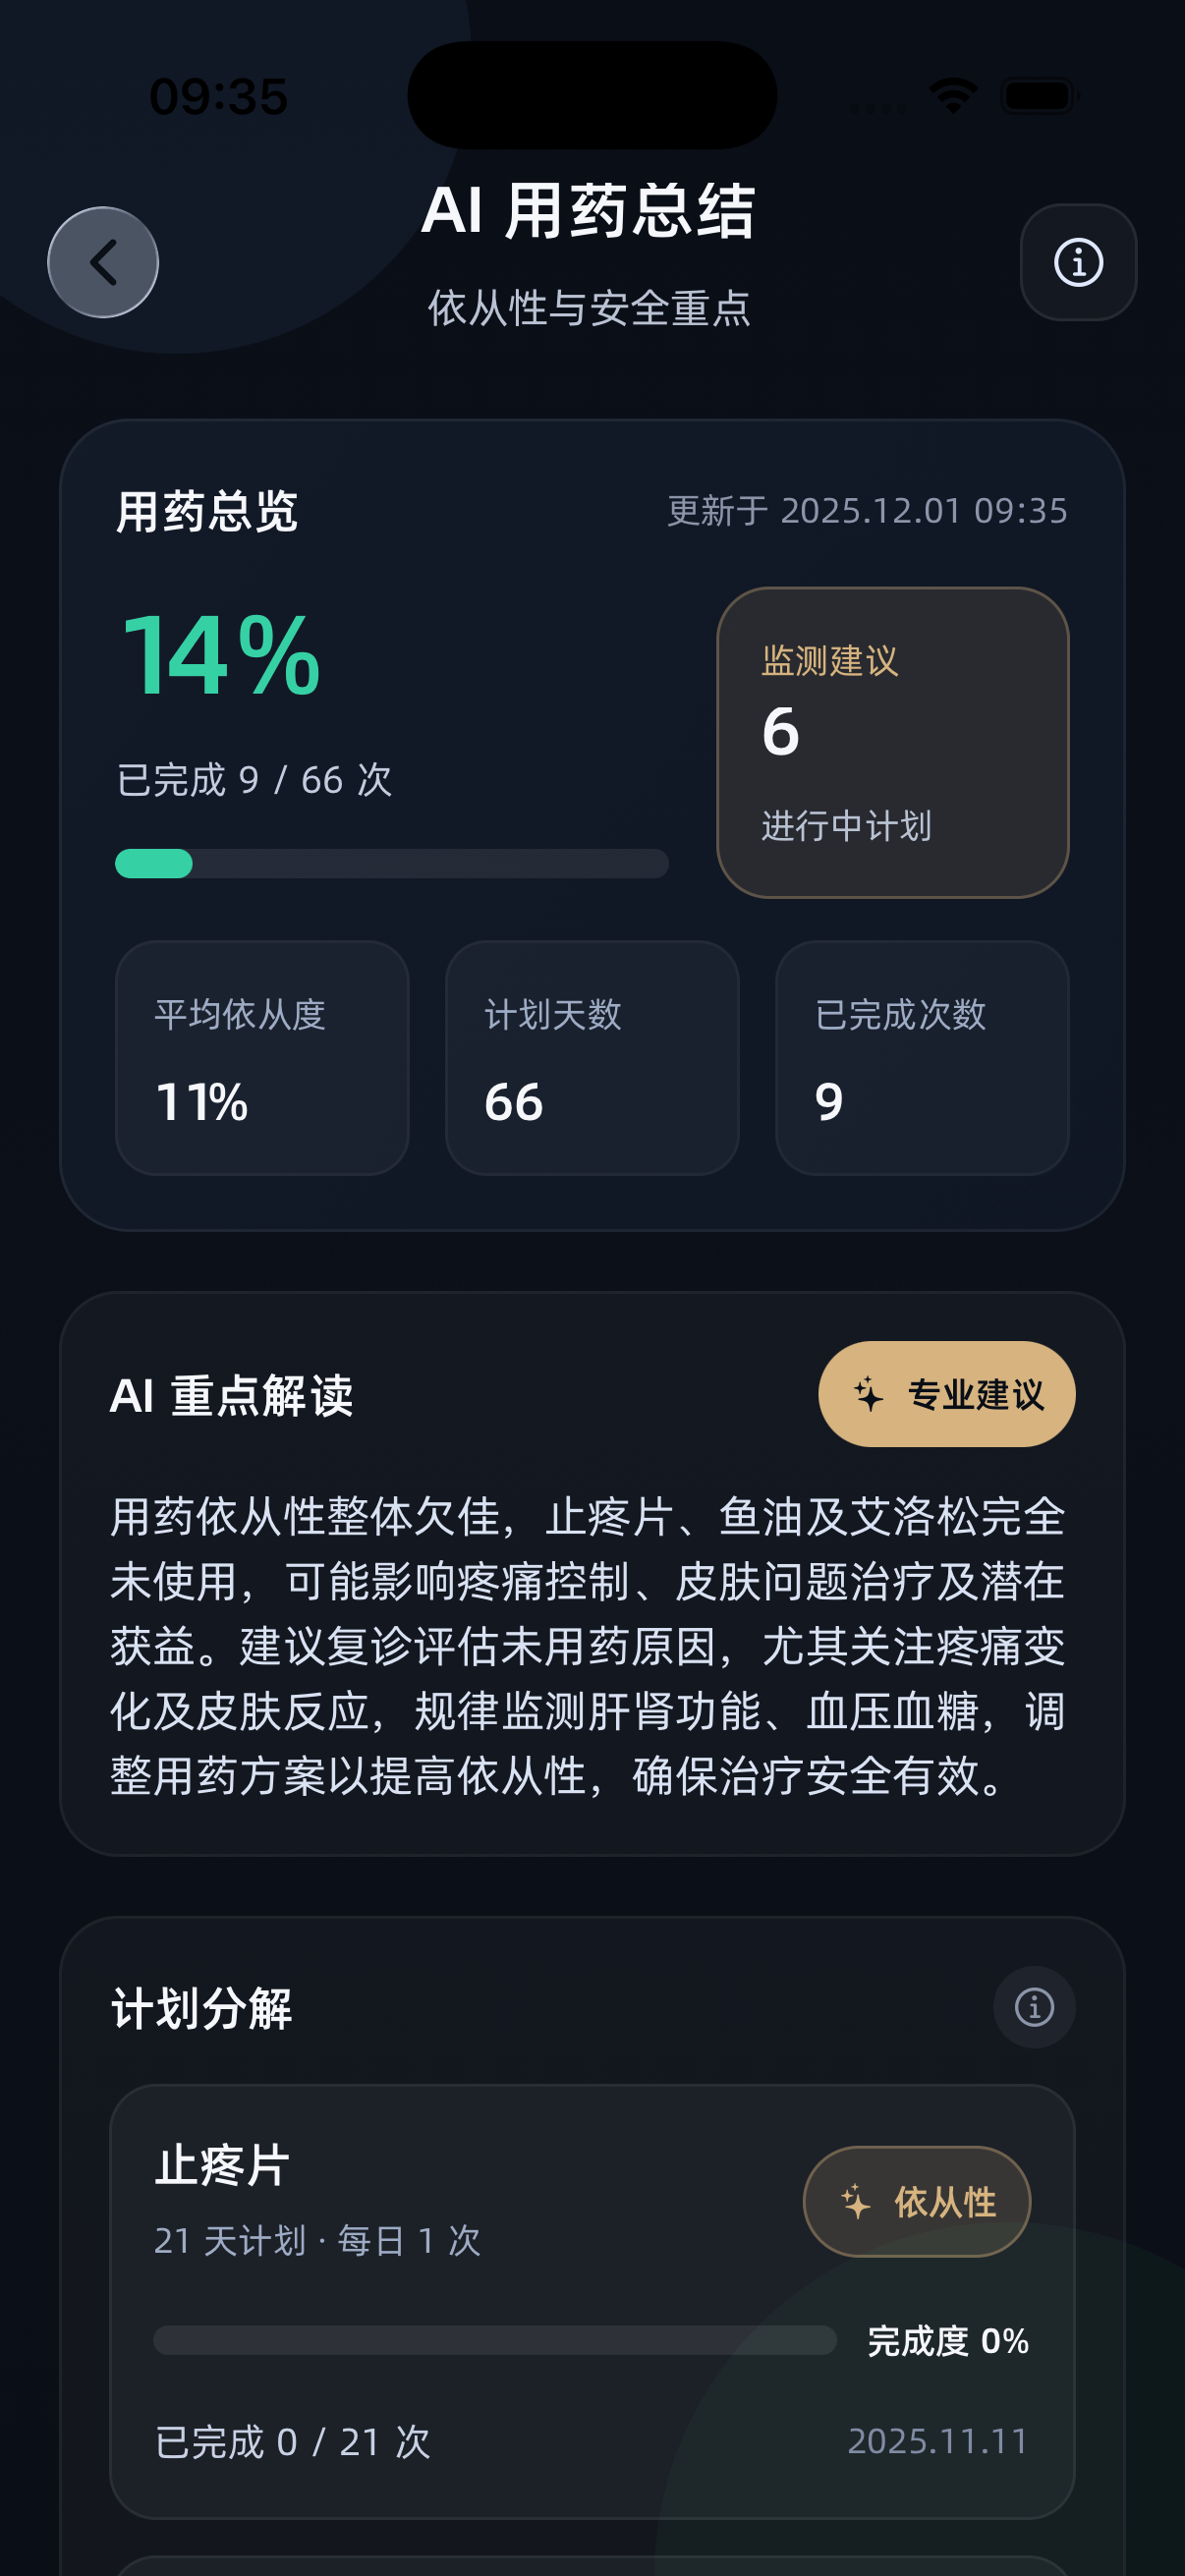Tap the Wi-Fi status icon
The height and width of the screenshot is (2576, 1185).
(x=953, y=97)
